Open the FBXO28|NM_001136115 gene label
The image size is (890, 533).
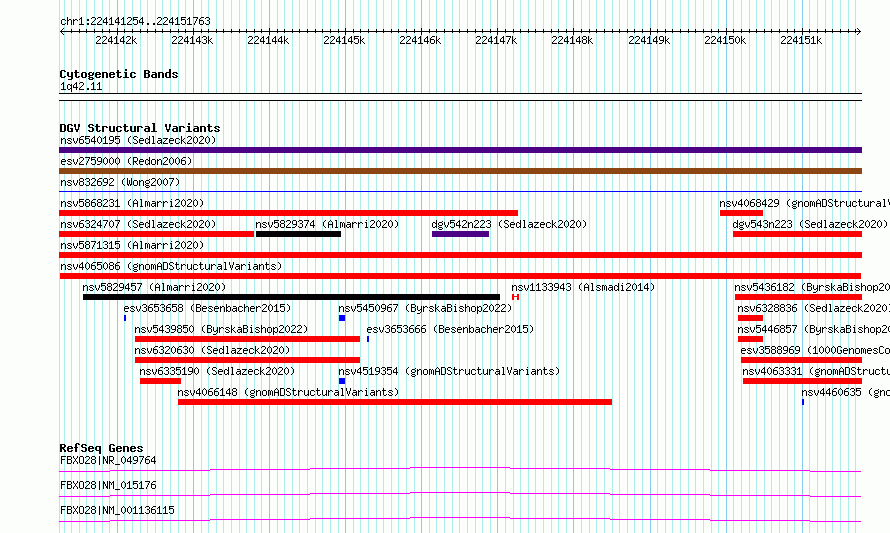117,510
